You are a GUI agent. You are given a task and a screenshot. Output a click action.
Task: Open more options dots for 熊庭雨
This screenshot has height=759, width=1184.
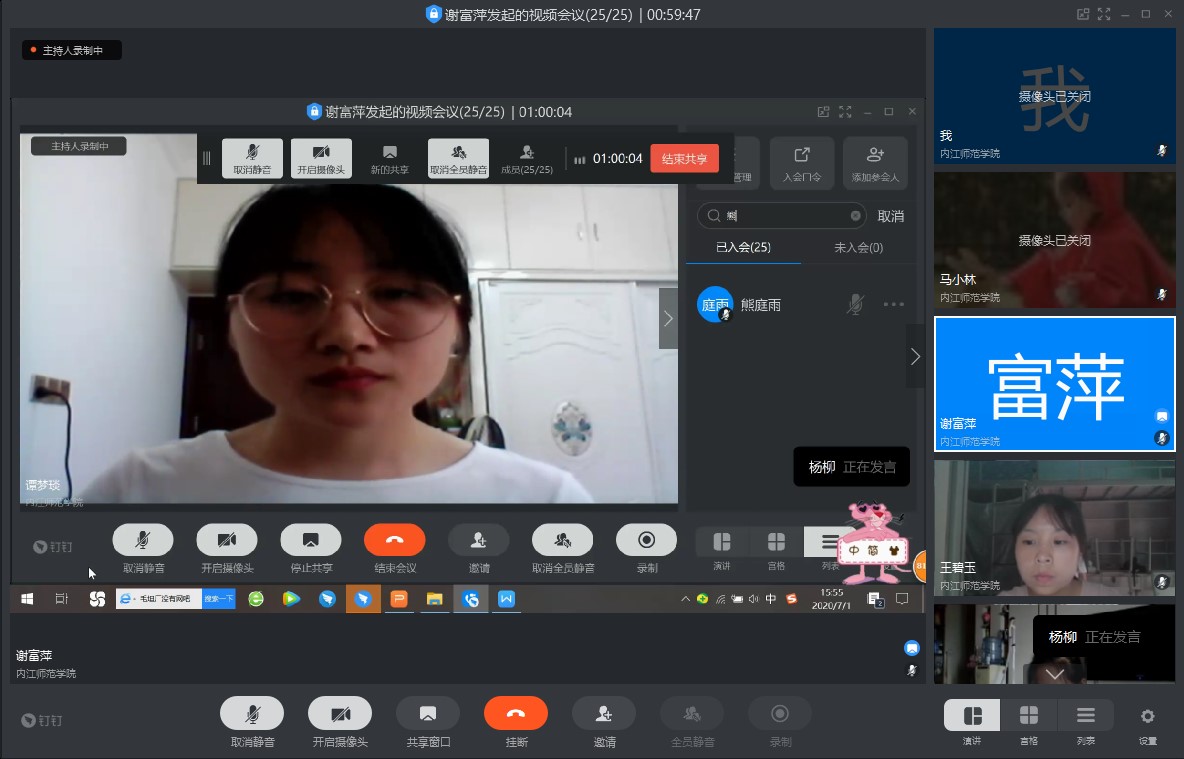point(893,304)
